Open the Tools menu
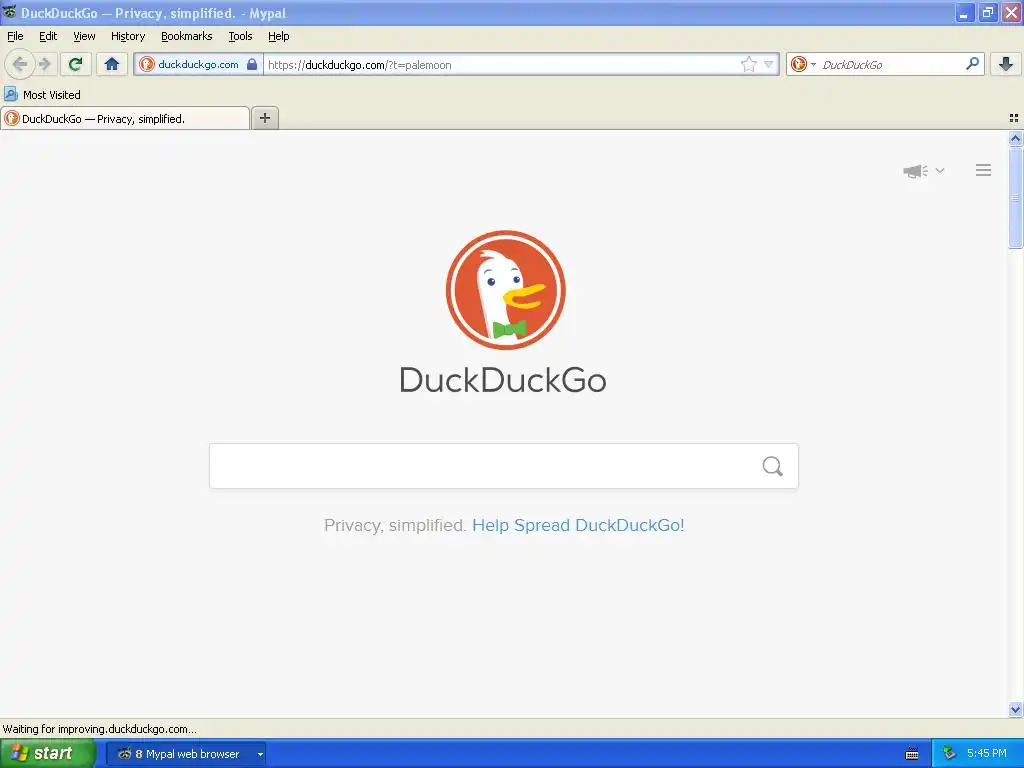The image size is (1024, 768). (240, 36)
